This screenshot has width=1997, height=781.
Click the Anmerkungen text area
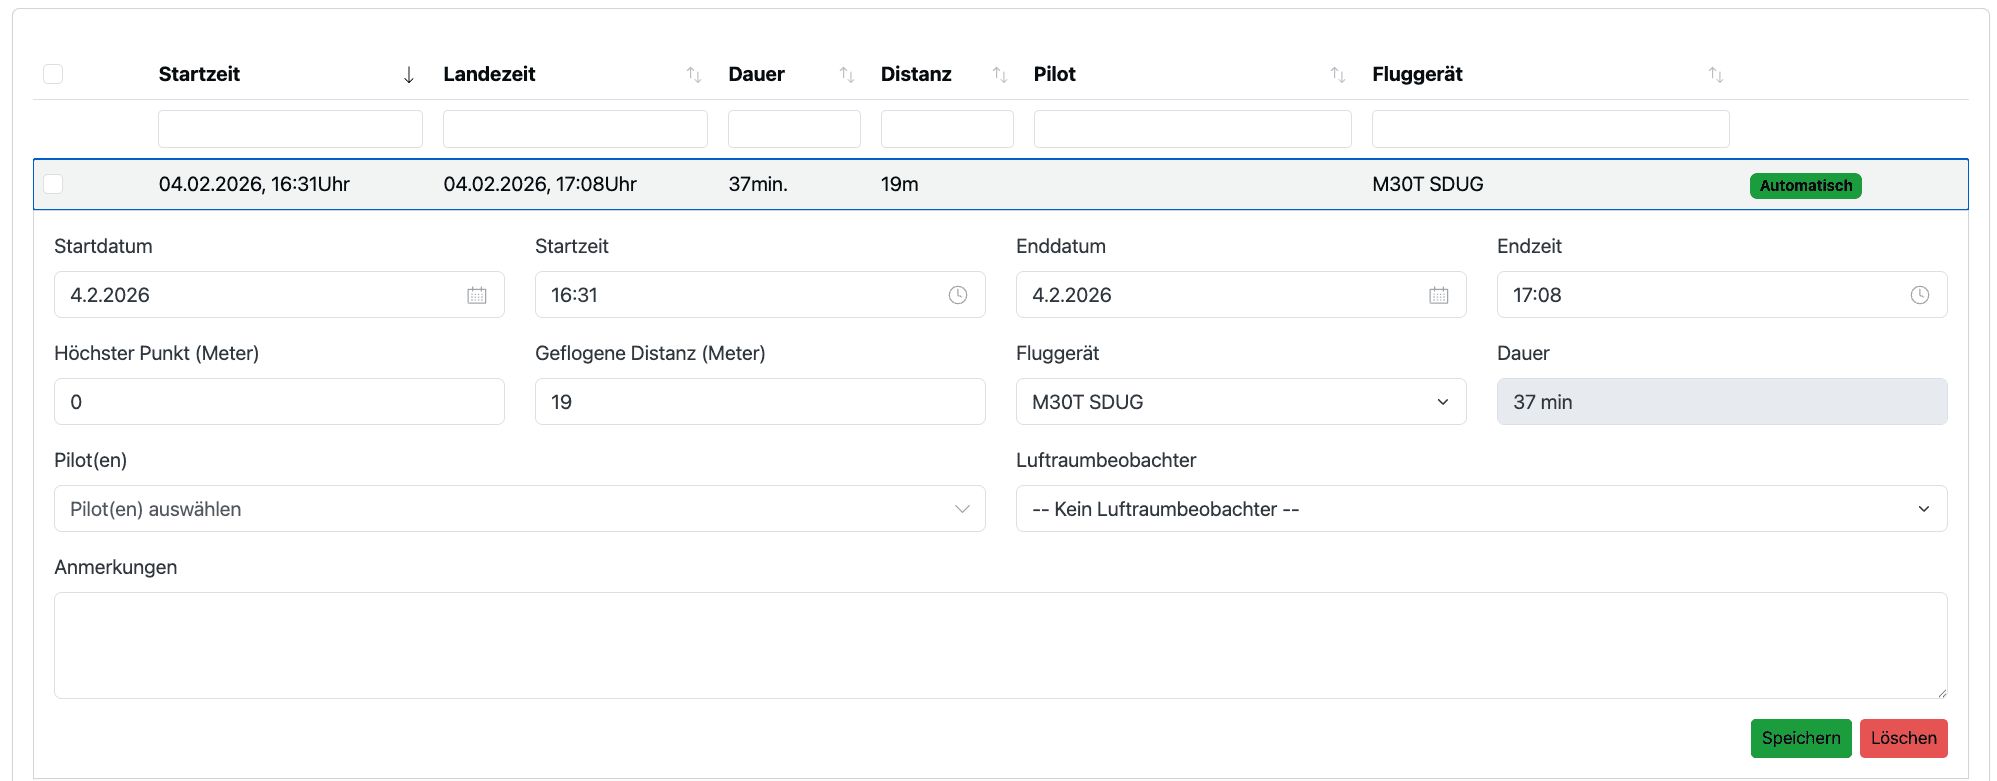pos(1000,645)
